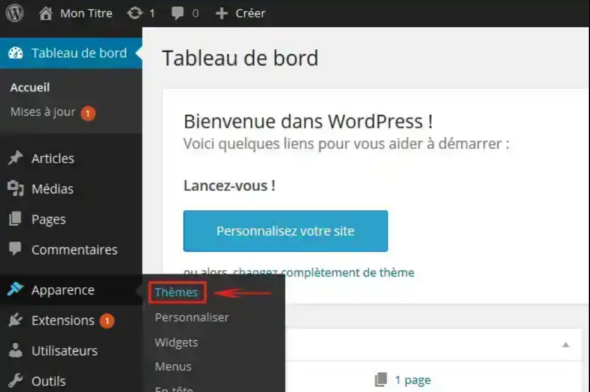
Task: Open the Utilisateurs menu
Action: pos(64,351)
